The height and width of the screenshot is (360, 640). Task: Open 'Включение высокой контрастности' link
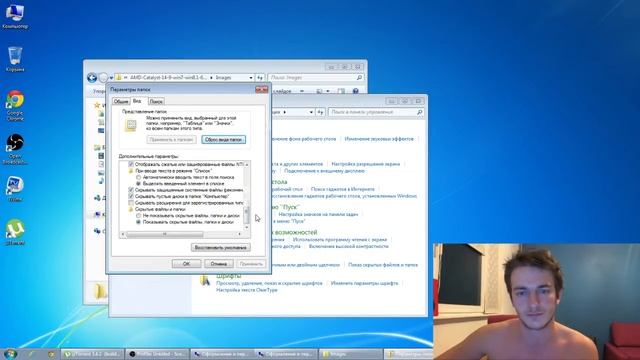pyautogui.click(x=349, y=247)
